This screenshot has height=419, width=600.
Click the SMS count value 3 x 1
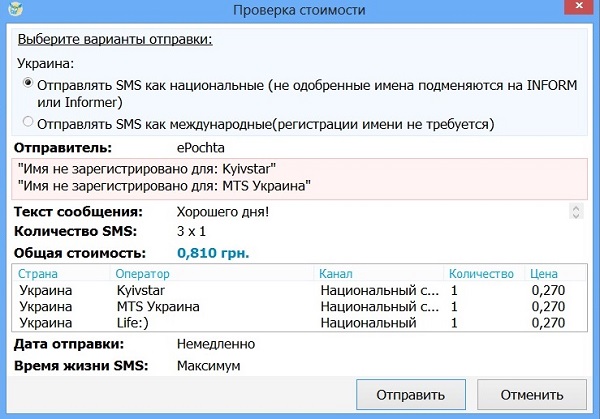(191, 231)
